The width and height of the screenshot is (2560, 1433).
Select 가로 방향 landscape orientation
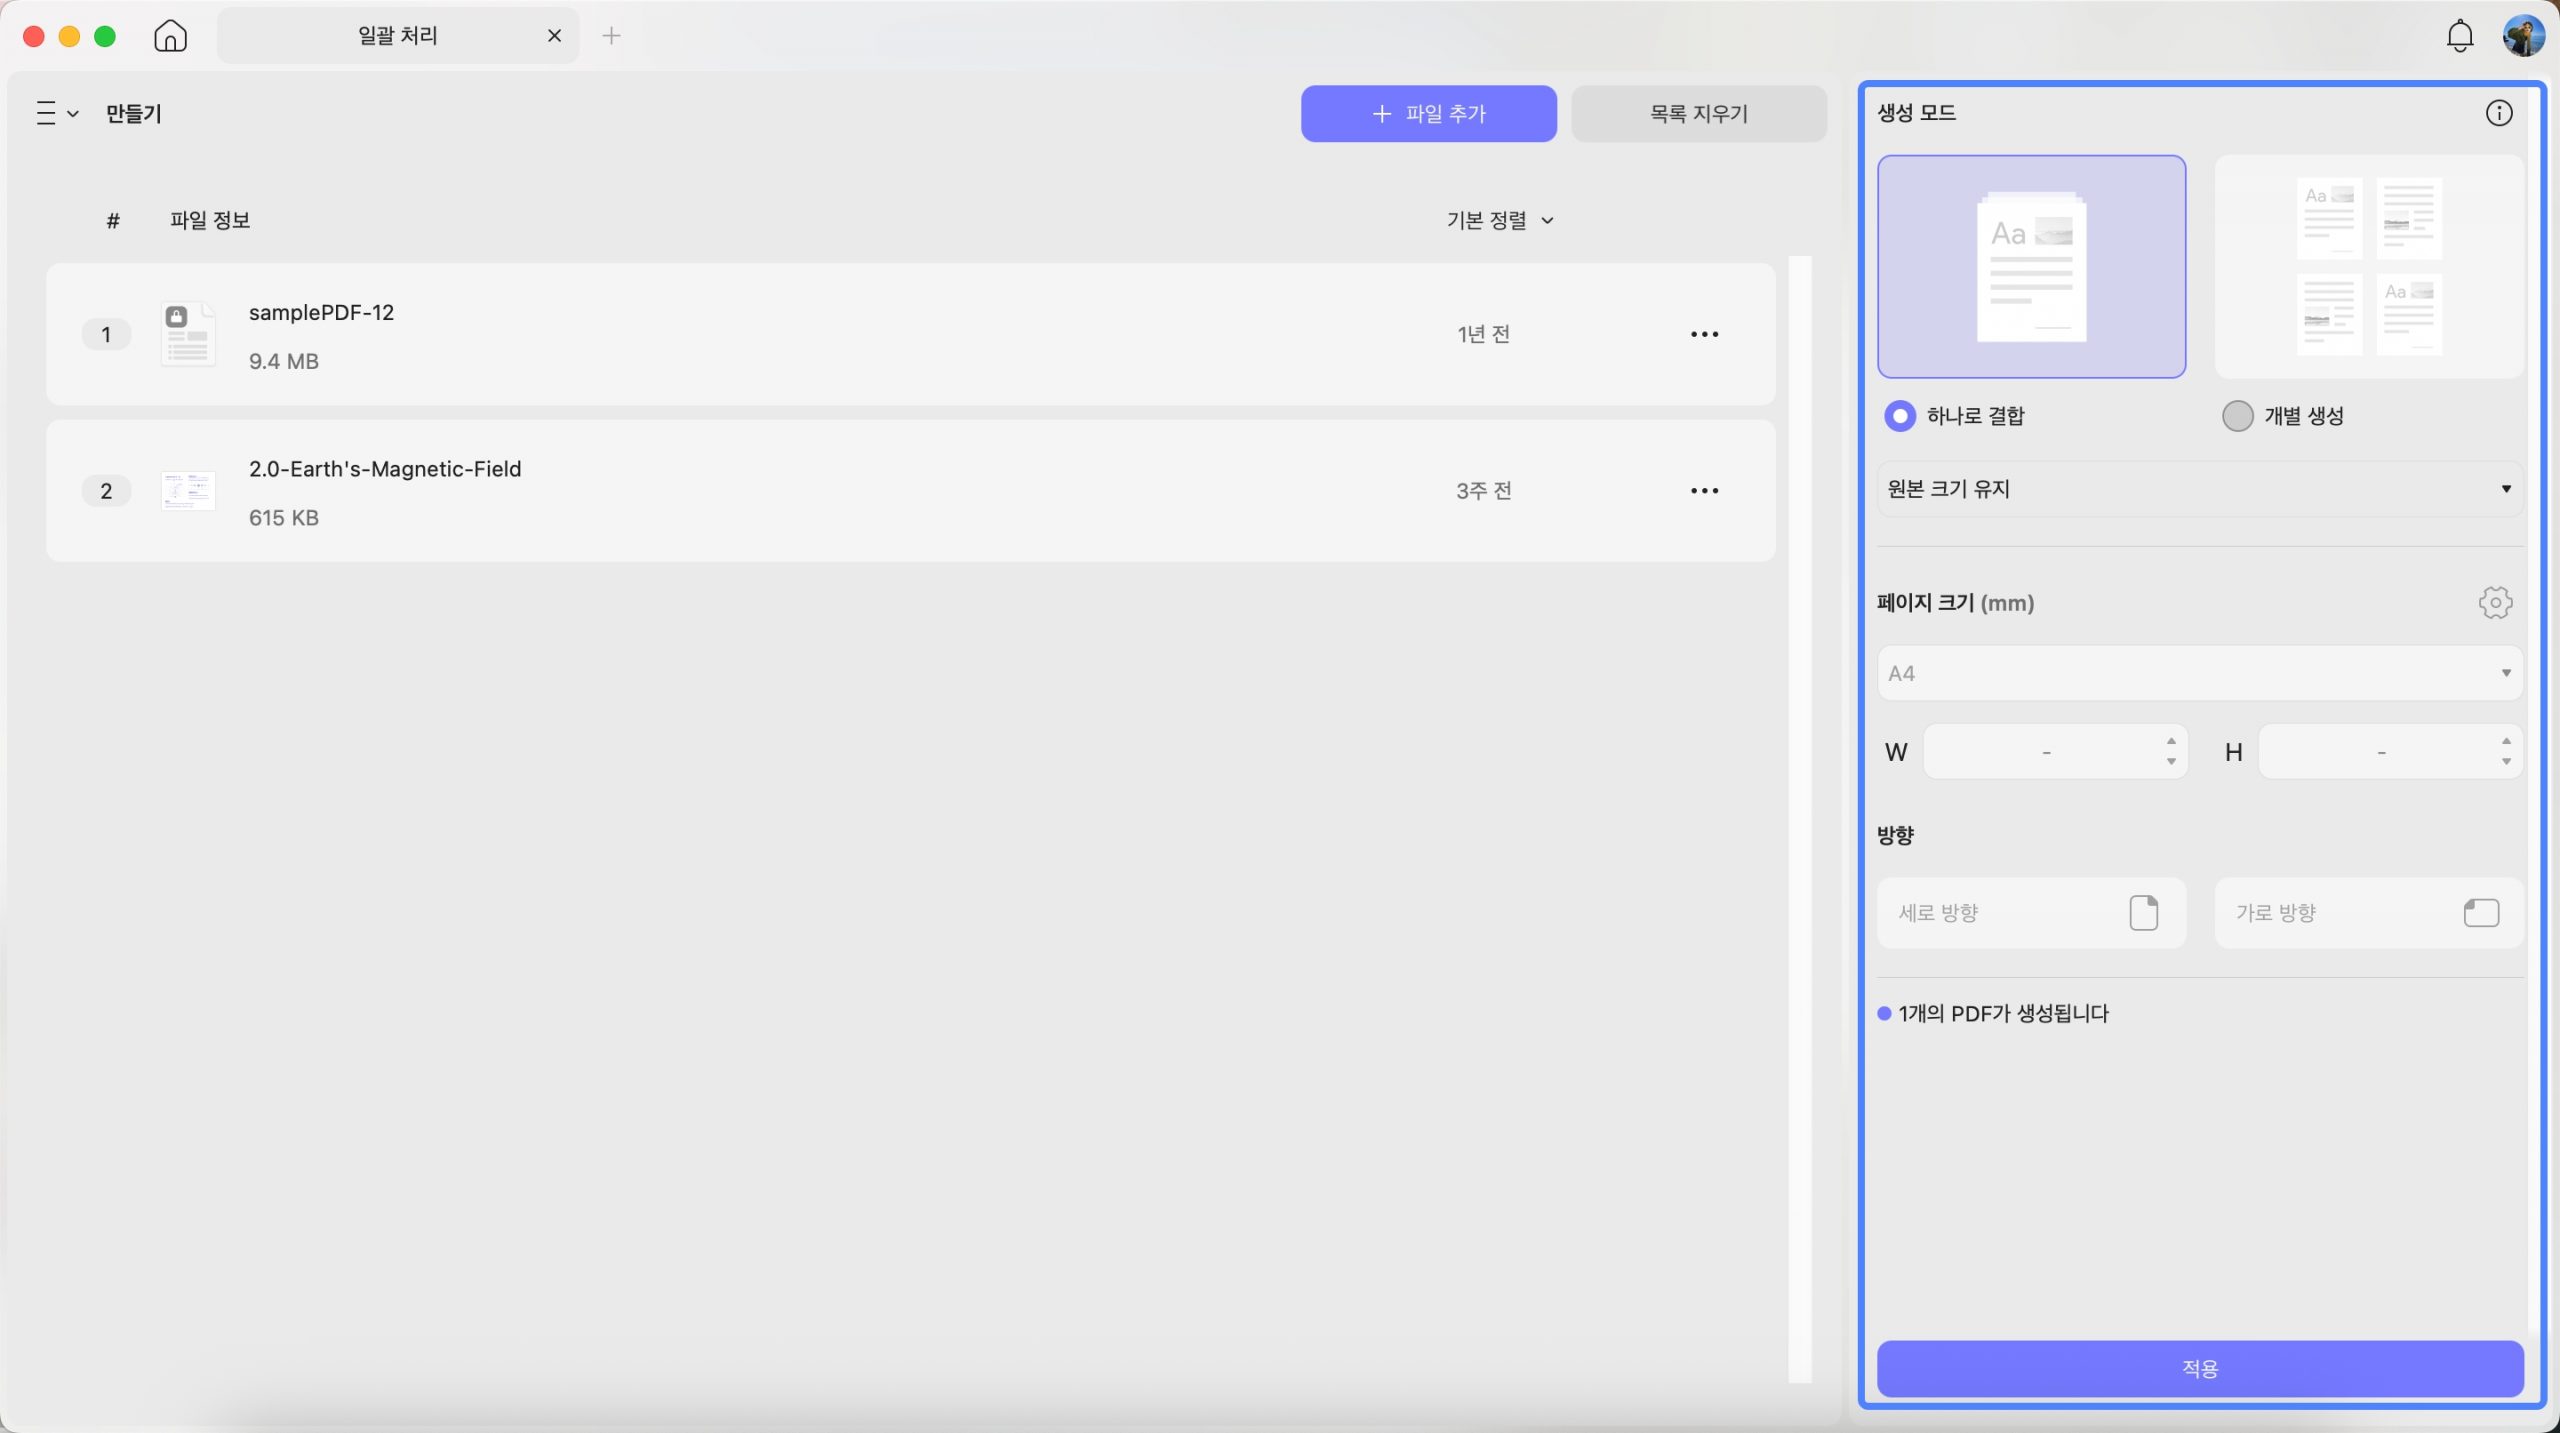click(2368, 913)
